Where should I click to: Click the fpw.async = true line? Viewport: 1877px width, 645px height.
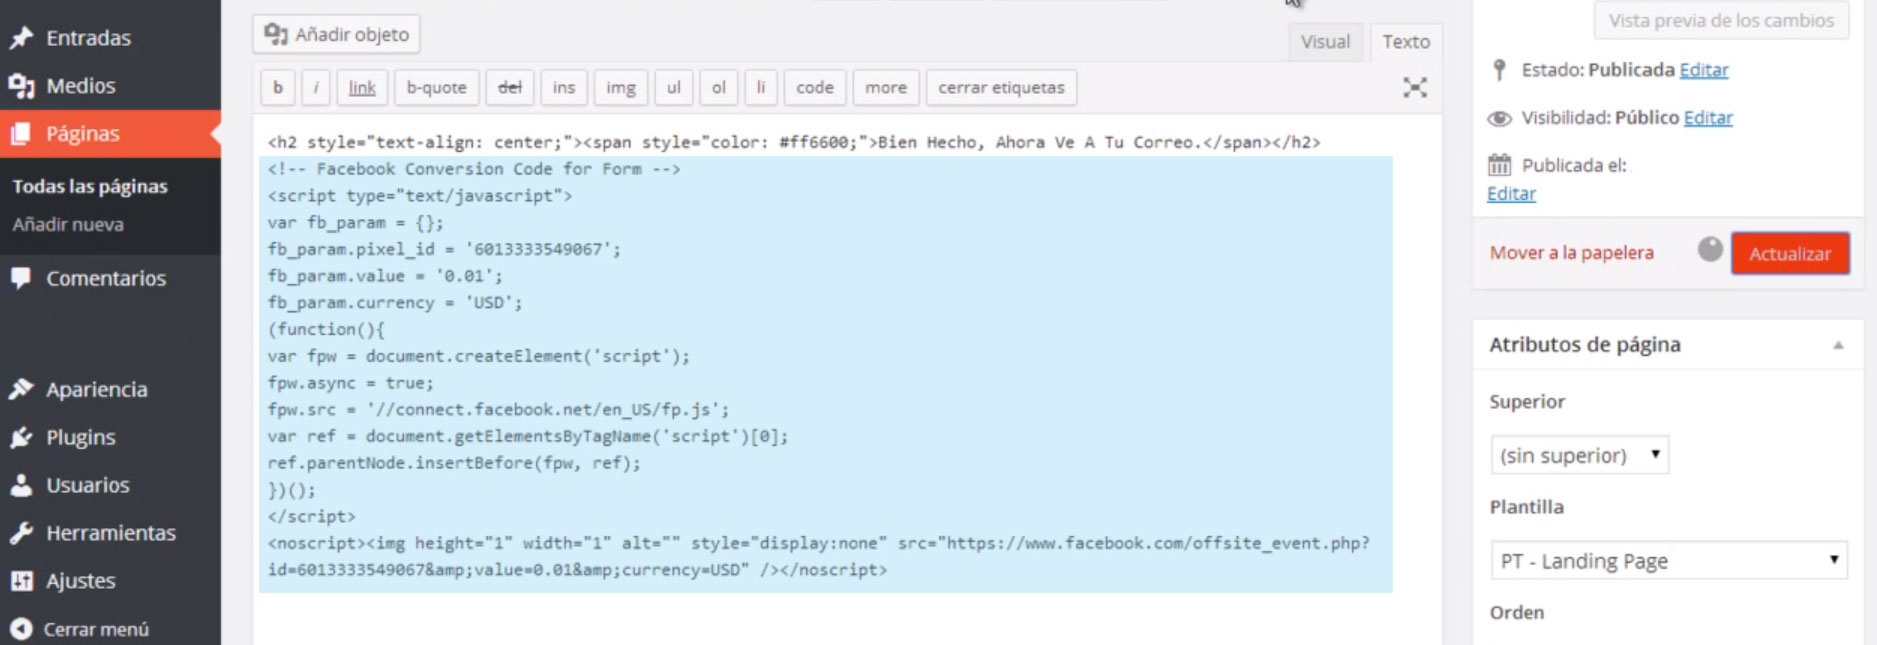click(x=351, y=383)
